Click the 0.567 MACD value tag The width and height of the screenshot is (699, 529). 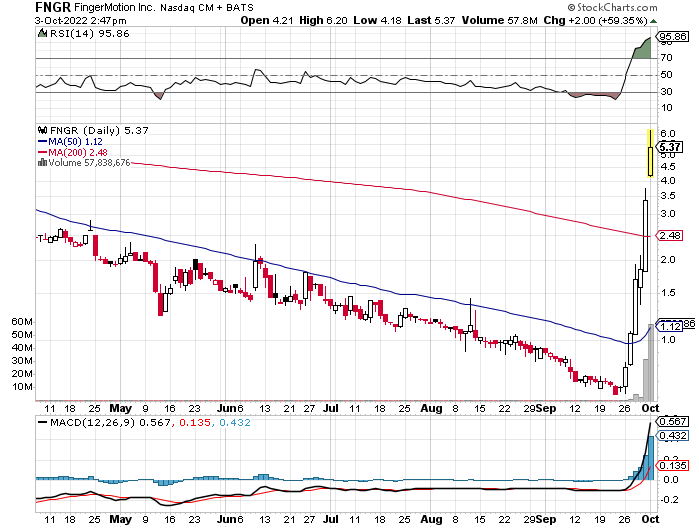pos(673,422)
